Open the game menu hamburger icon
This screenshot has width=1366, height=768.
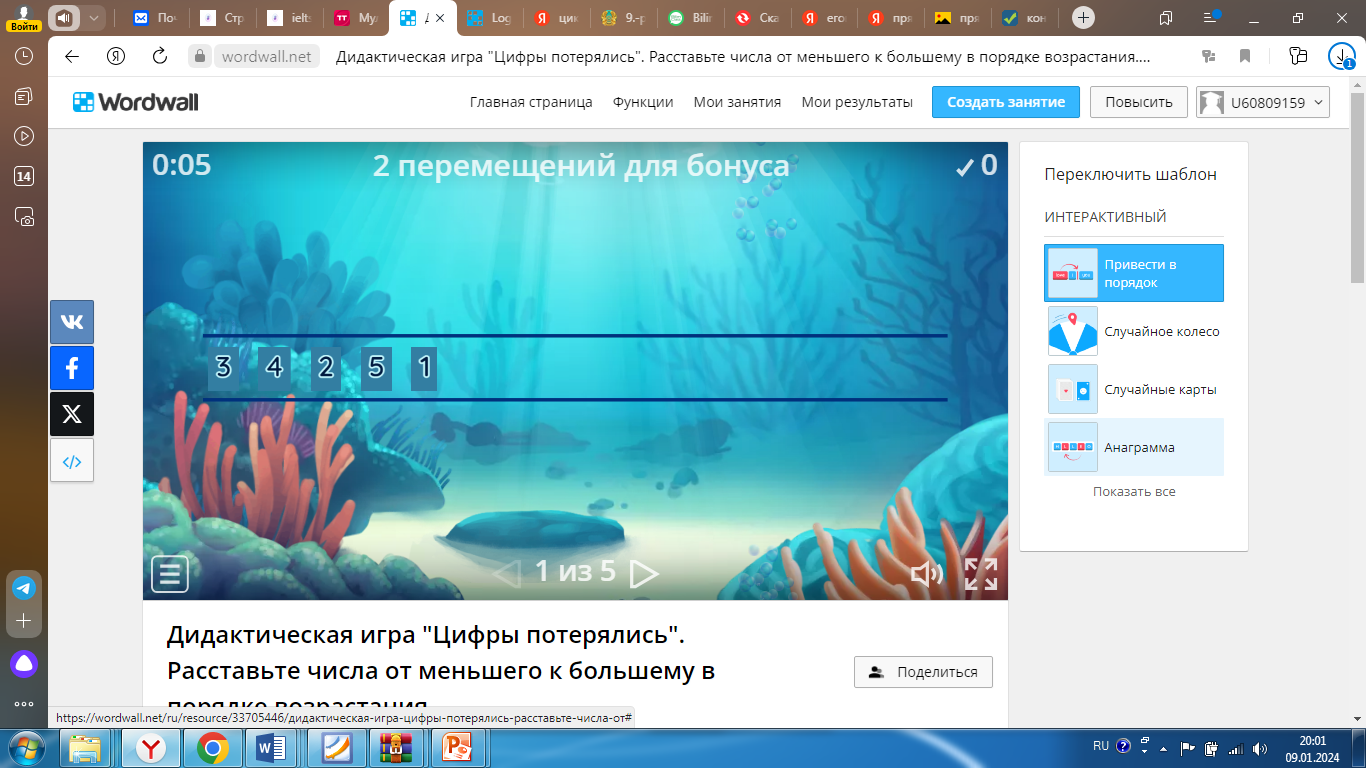coord(170,574)
